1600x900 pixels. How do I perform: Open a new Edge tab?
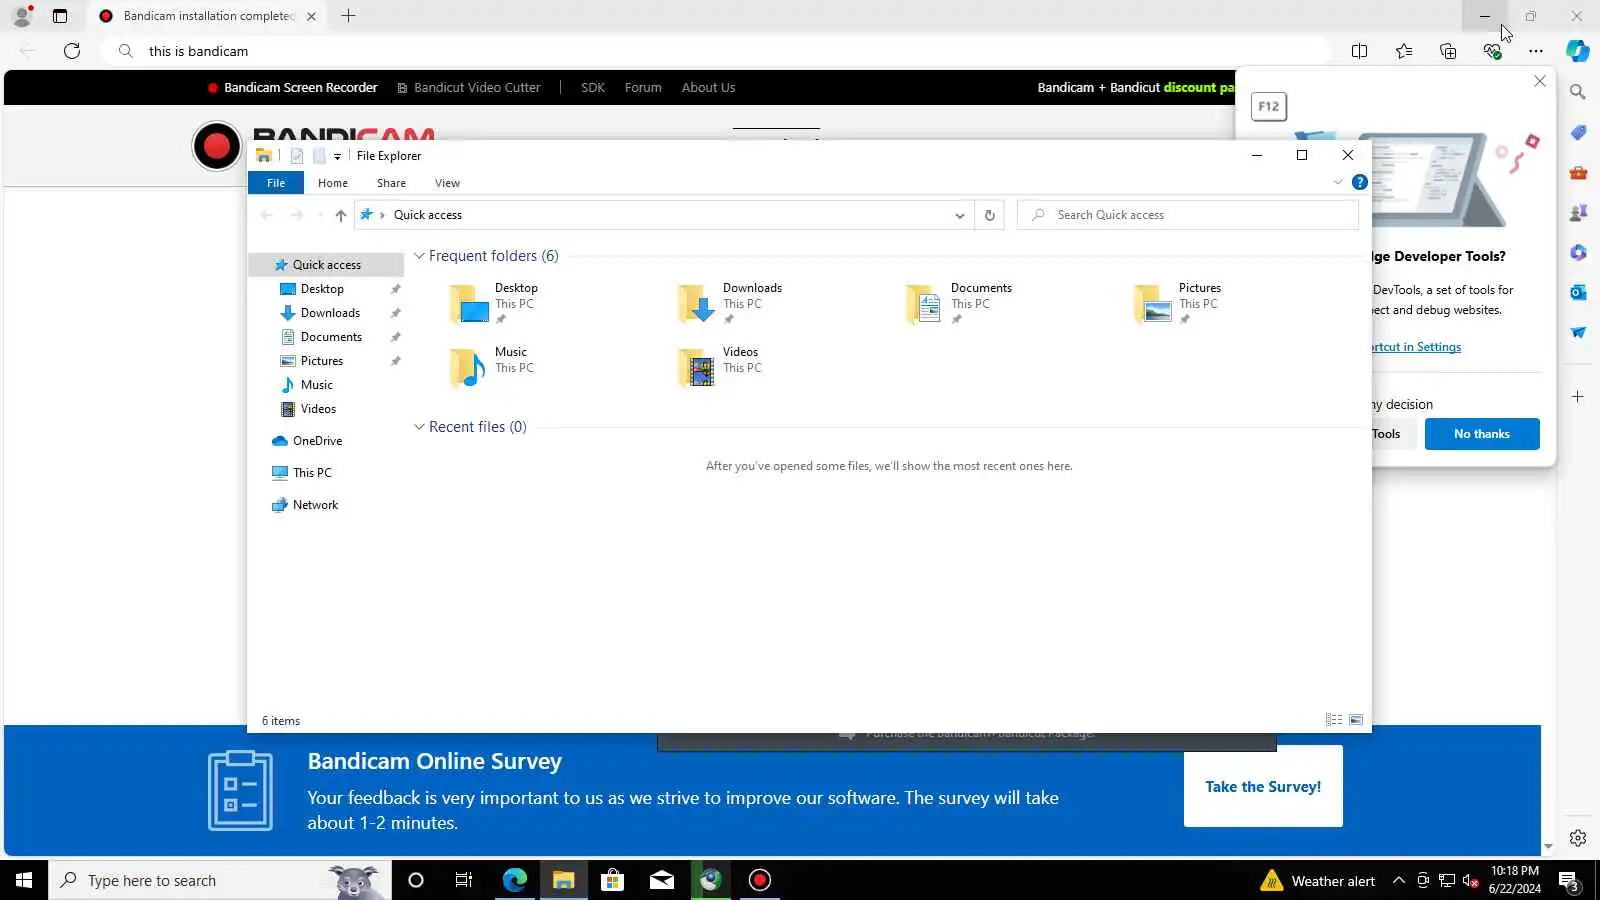coord(348,16)
